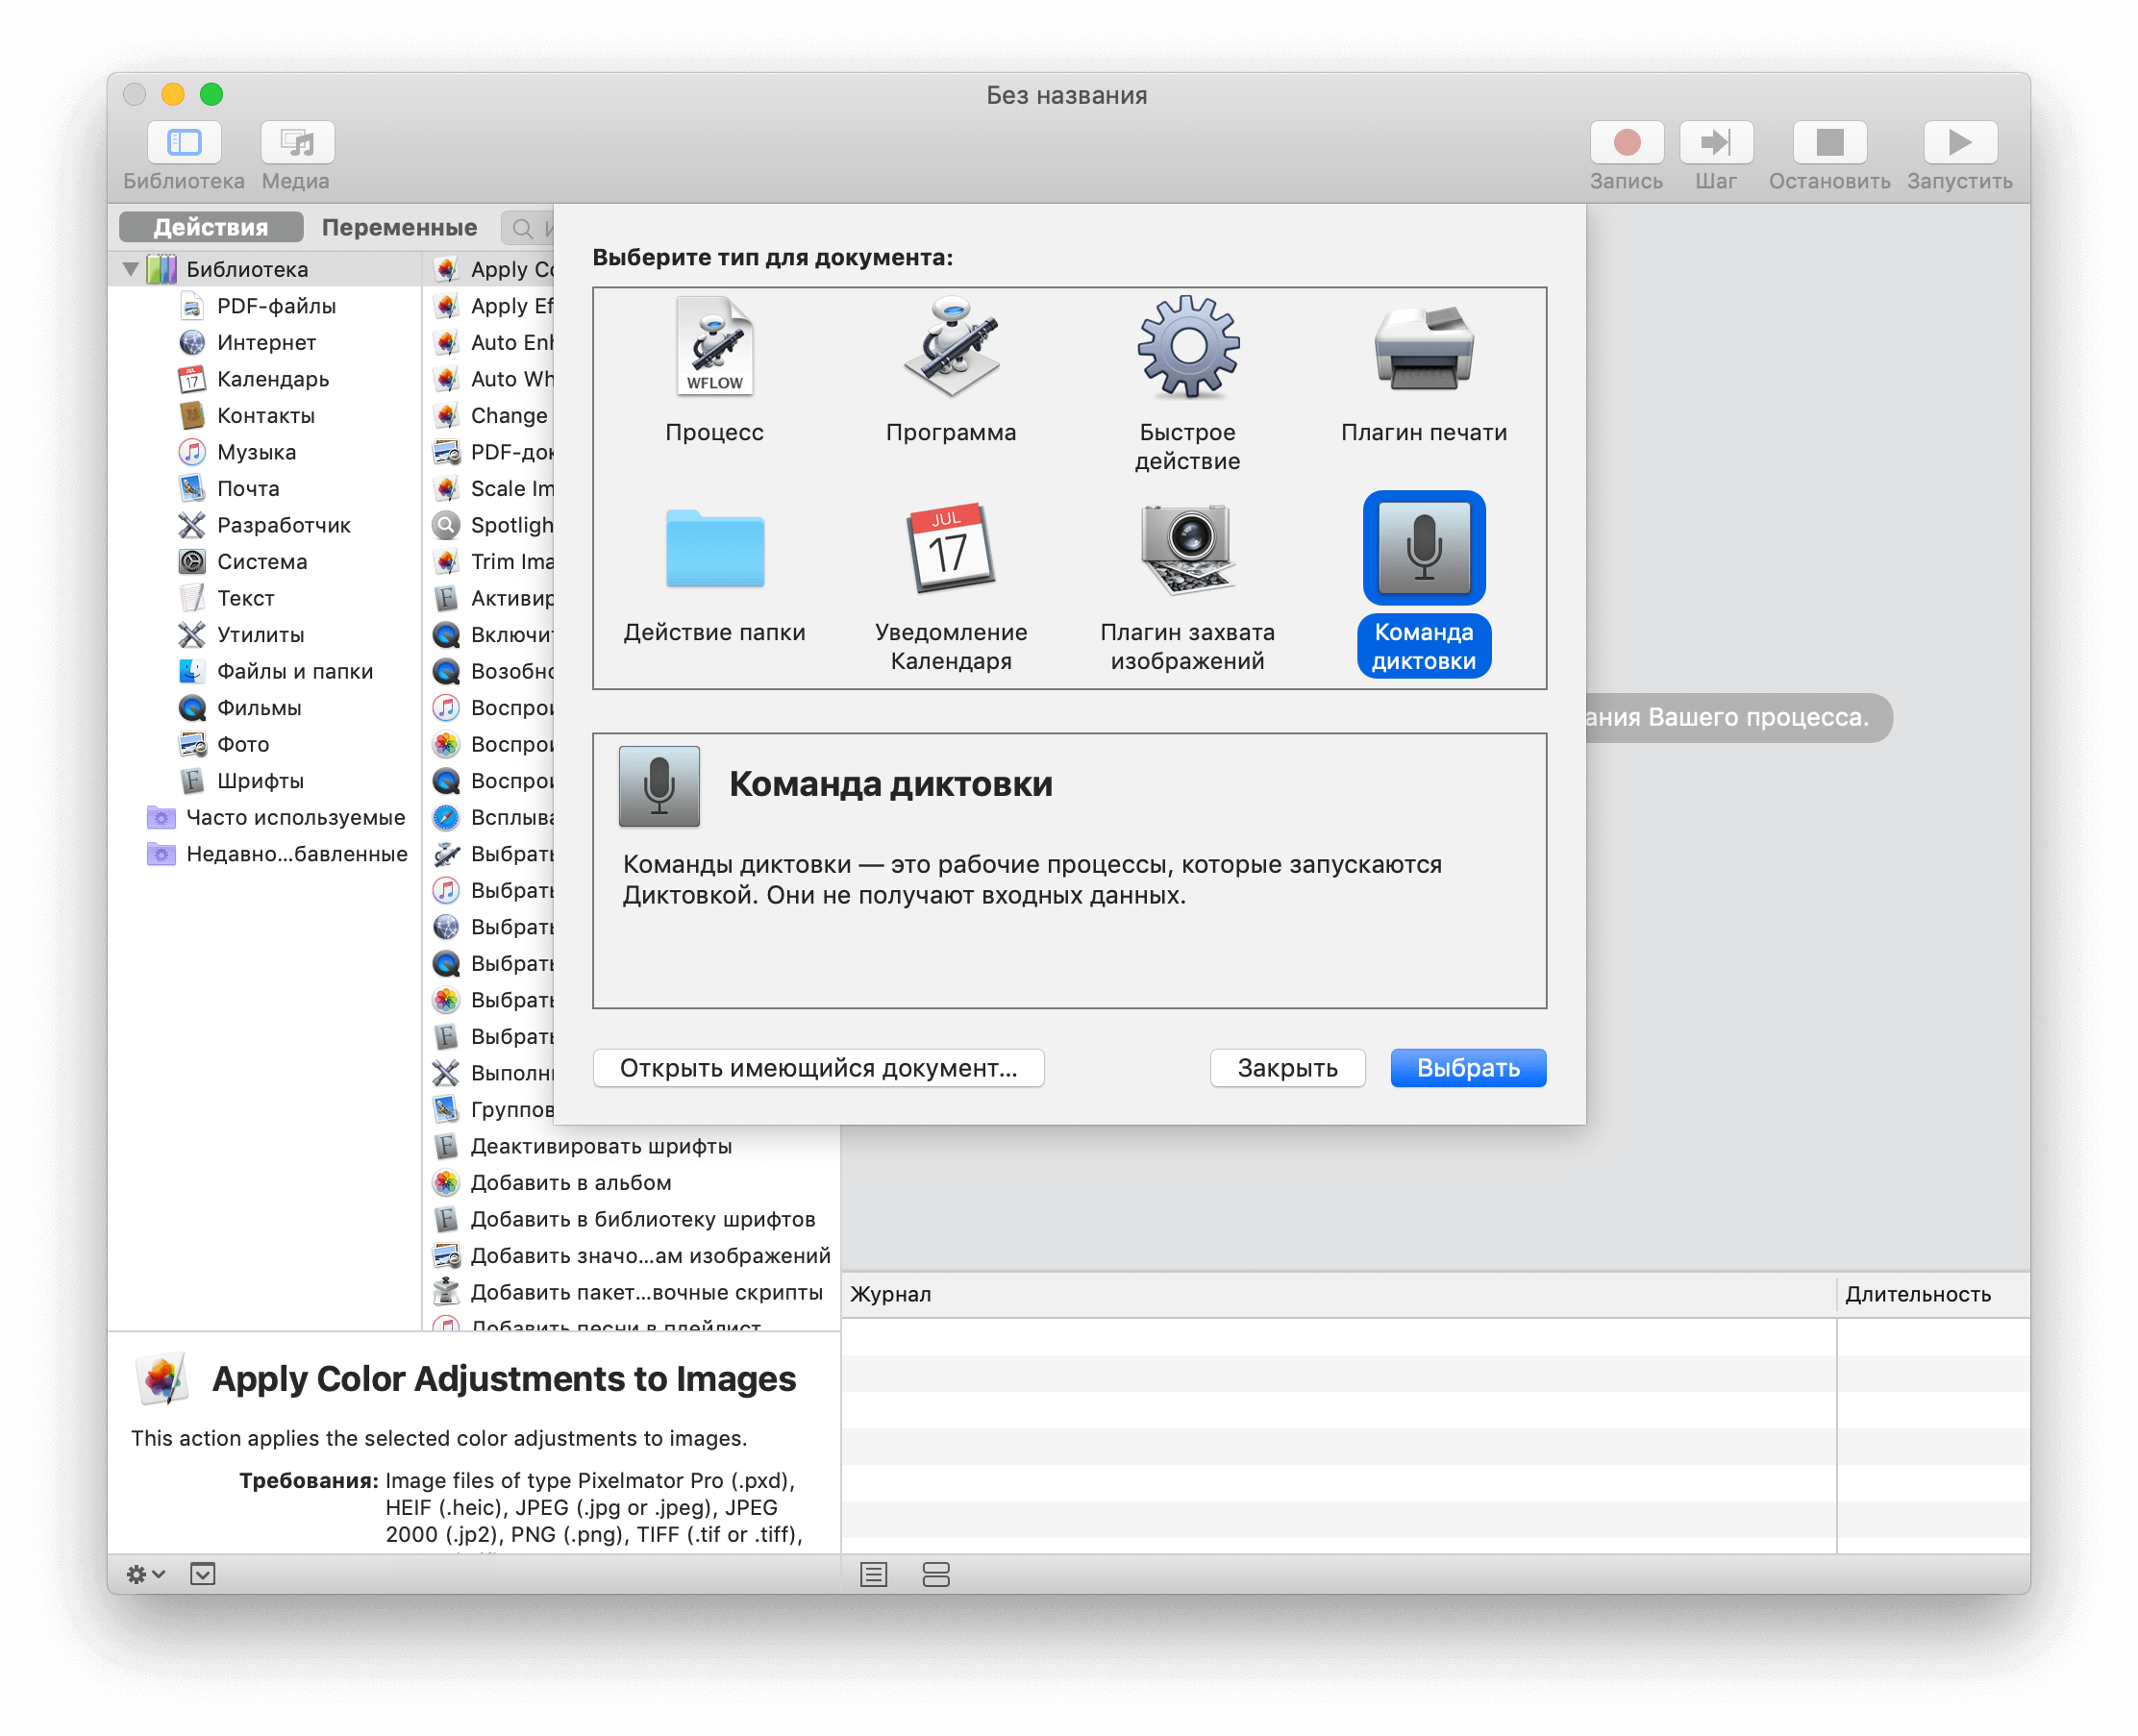The image size is (2138, 1736).
Task: Choose the Быстрое действие gear icon
Action: click(x=1187, y=347)
